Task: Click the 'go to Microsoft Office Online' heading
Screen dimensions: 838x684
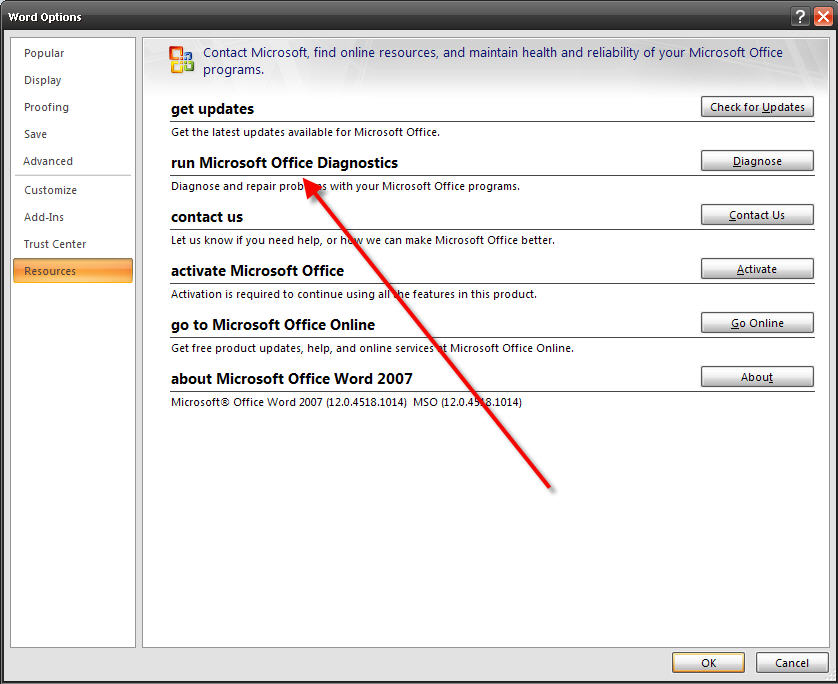Action: pos(273,325)
